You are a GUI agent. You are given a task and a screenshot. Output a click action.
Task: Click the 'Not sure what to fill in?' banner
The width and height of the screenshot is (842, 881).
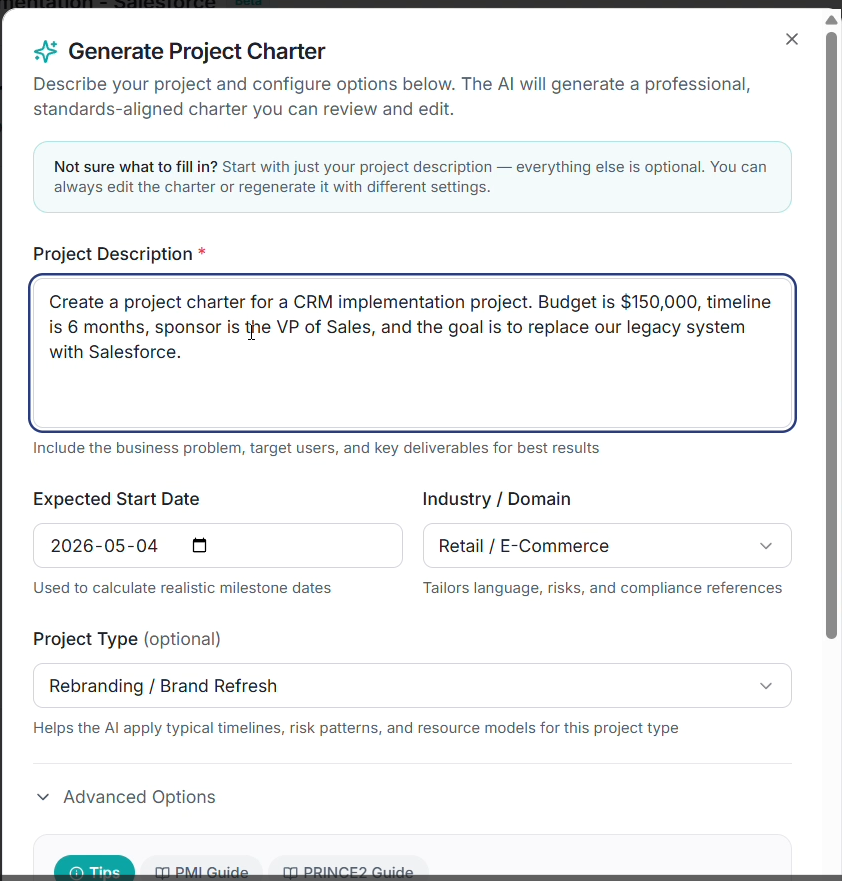point(412,178)
